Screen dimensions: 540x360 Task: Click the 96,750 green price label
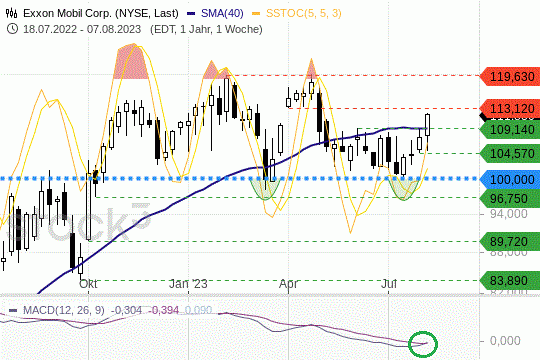click(510, 198)
